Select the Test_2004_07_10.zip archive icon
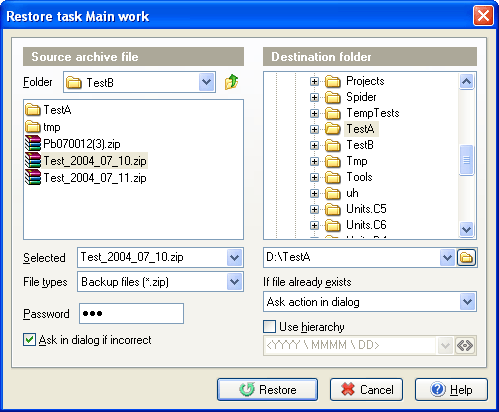Screen dimensions: 499x412 (x=33, y=160)
